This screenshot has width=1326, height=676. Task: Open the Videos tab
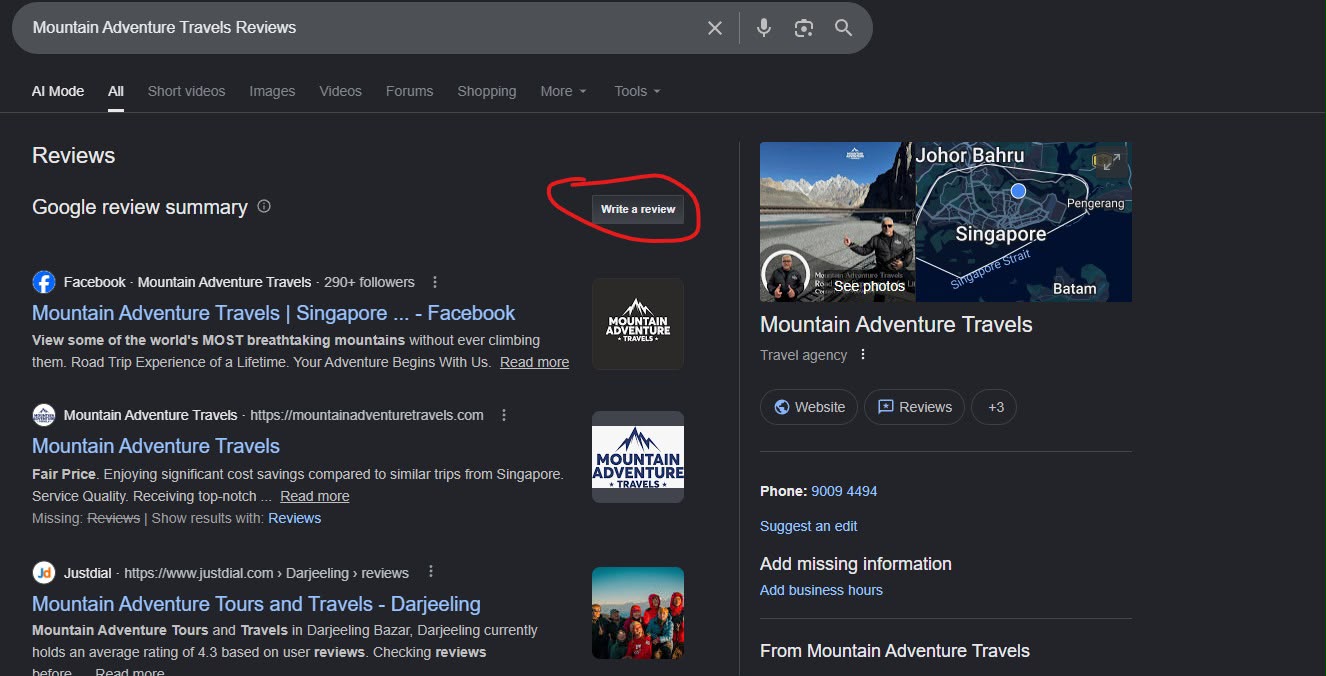click(341, 91)
